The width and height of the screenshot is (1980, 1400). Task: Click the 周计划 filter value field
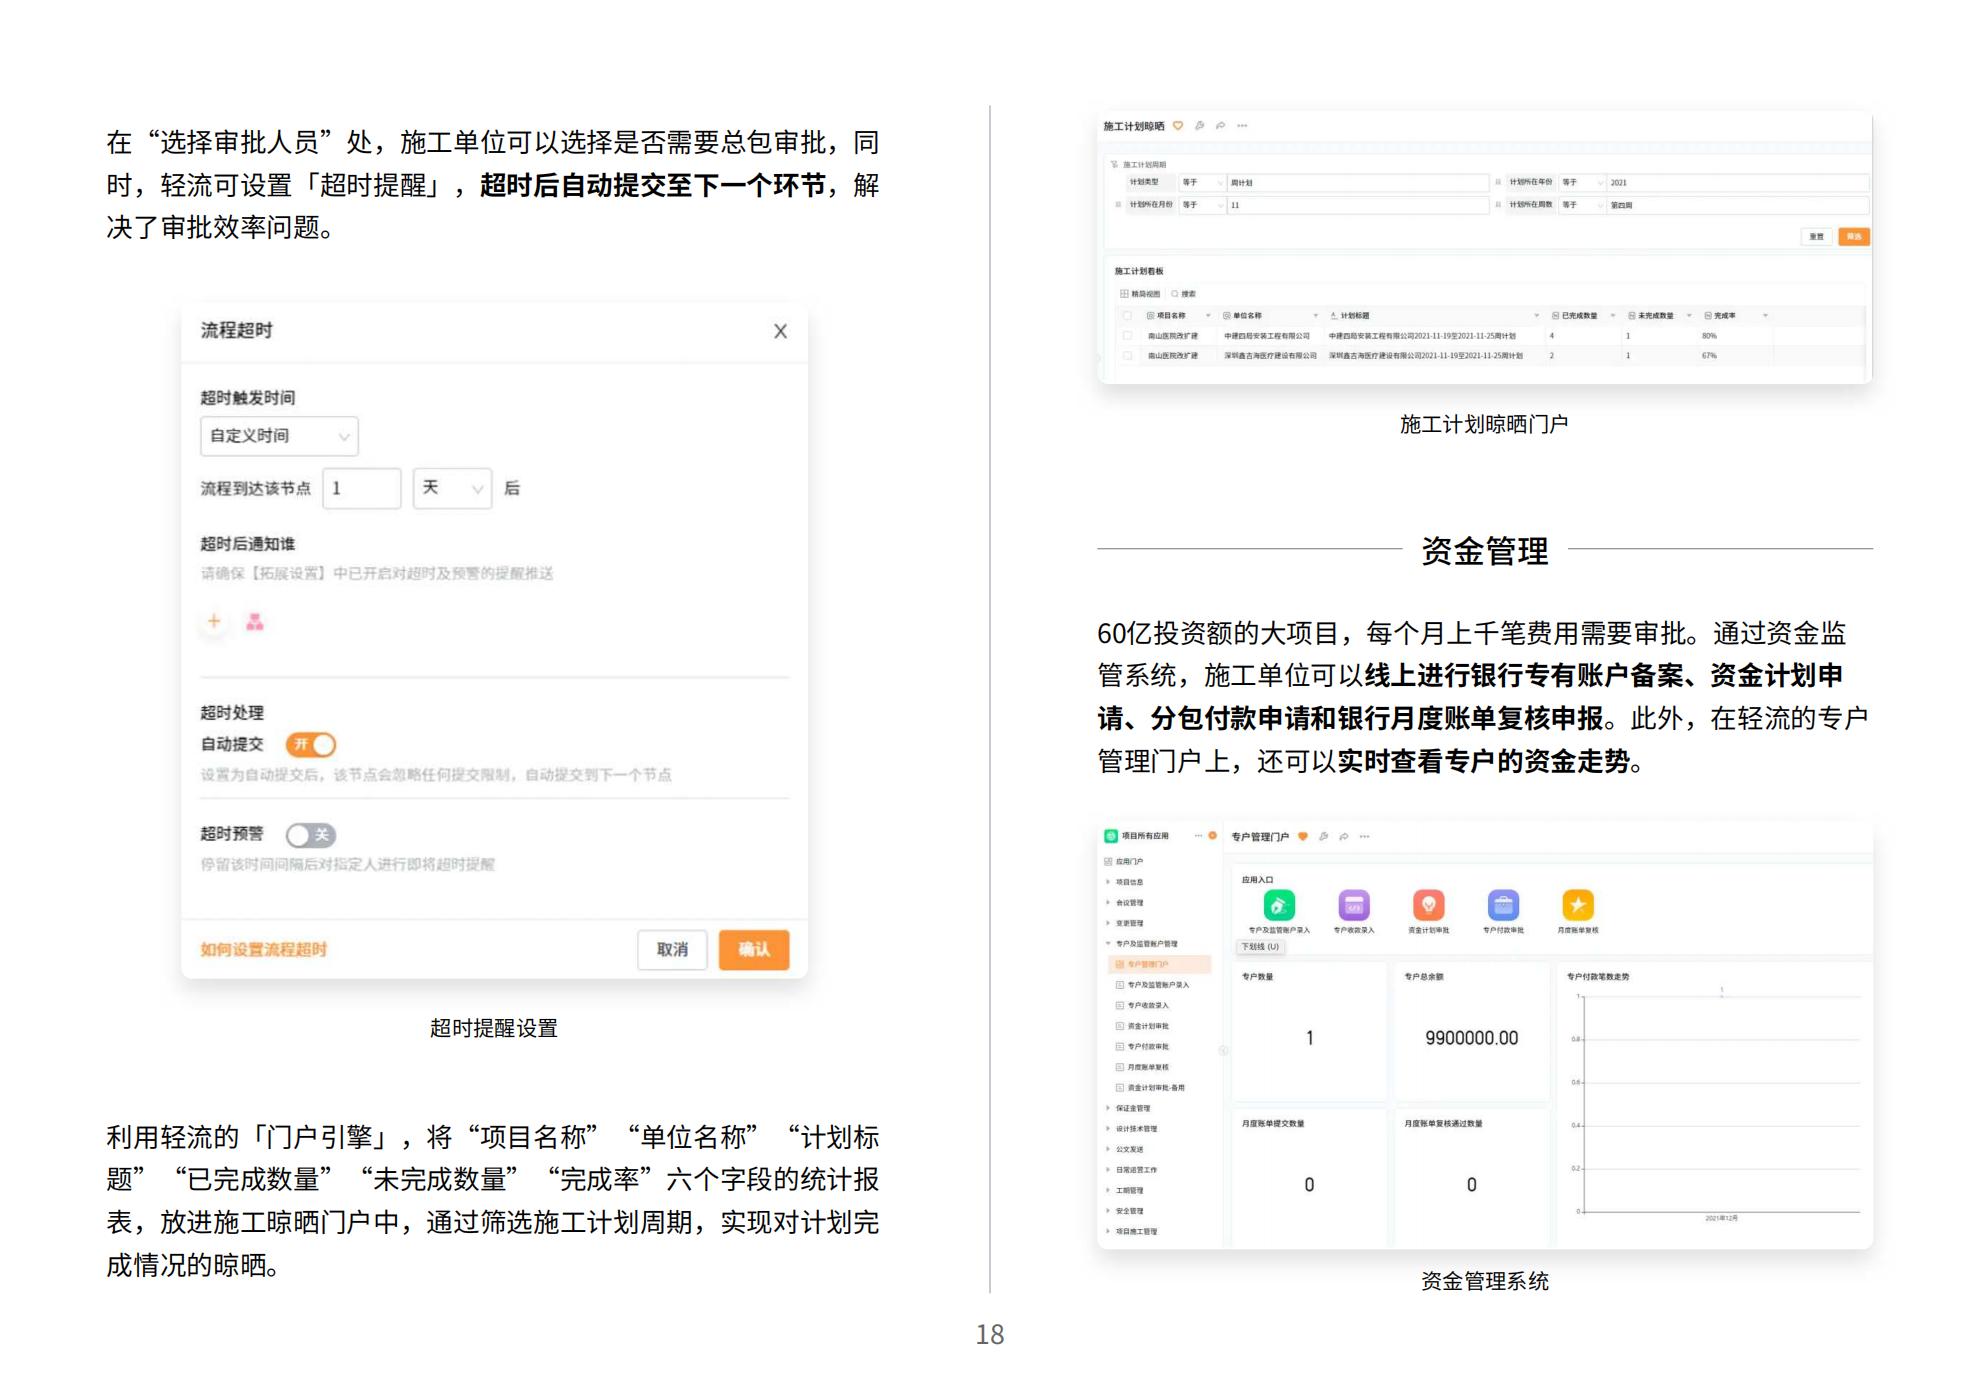click(1358, 183)
